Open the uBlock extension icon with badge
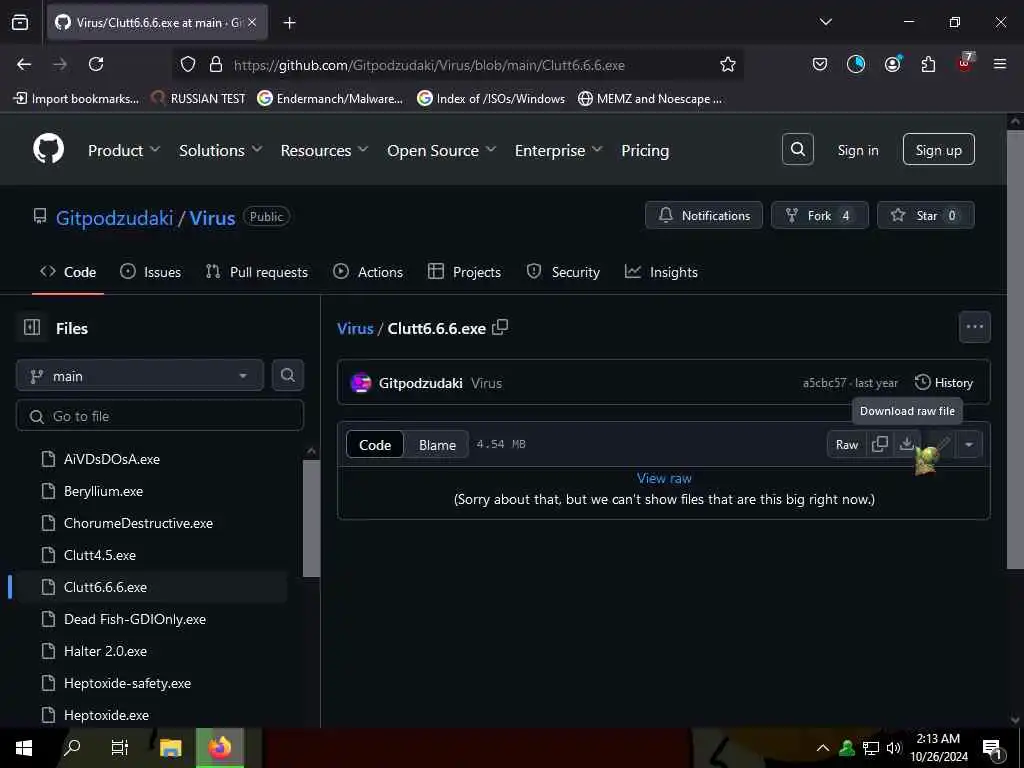1024x768 pixels. coord(965,63)
